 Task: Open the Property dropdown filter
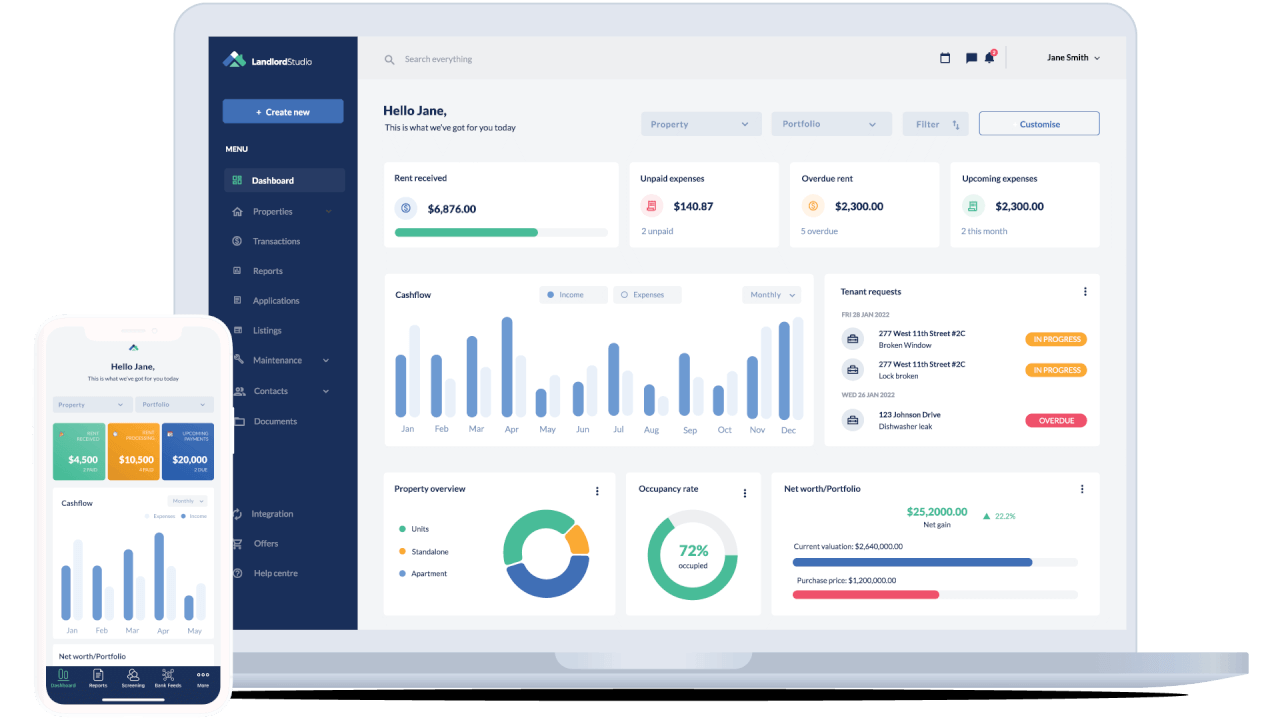700,123
